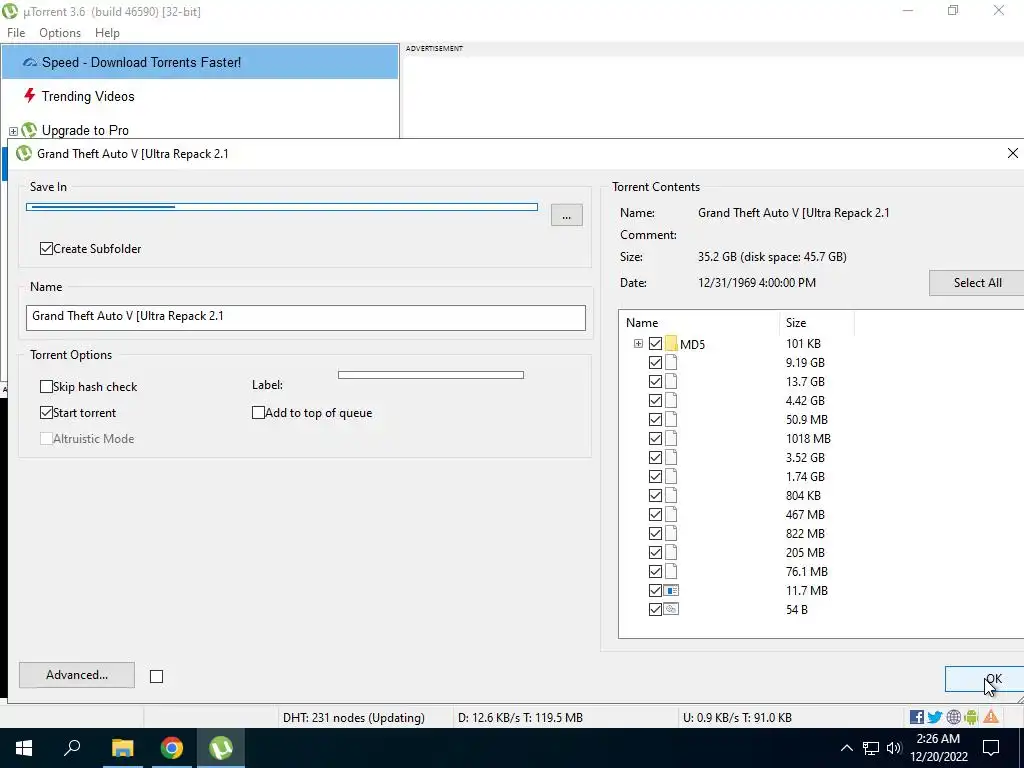The height and width of the screenshot is (768, 1024).
Task: Click the 467 MB size entry
Action: click(805, 514)
